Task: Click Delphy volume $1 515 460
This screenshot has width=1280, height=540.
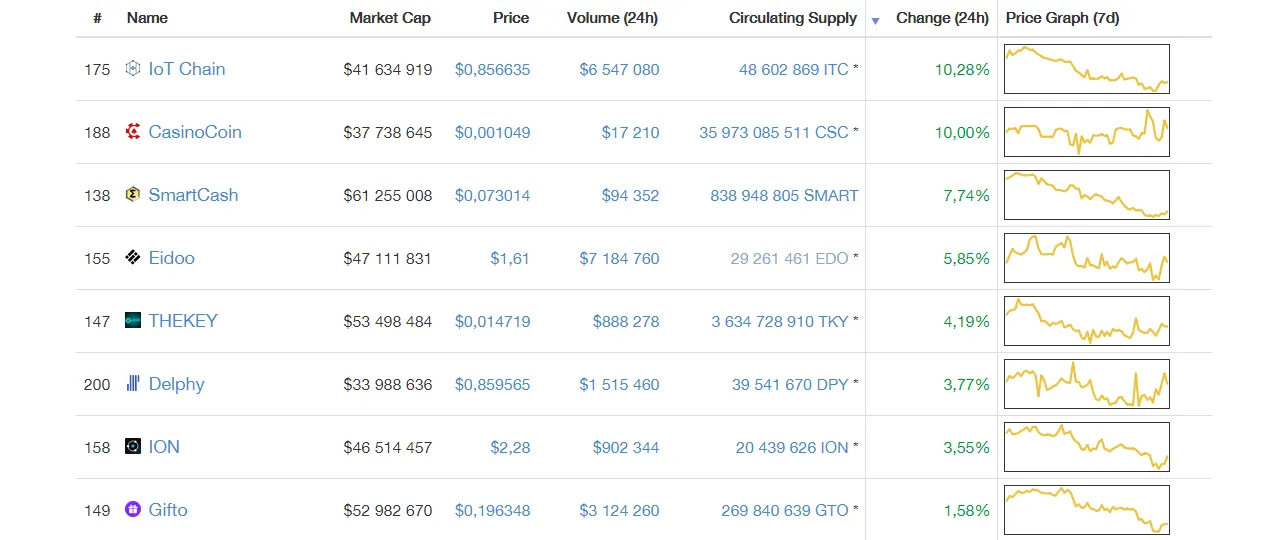Action: click(619, 385)
